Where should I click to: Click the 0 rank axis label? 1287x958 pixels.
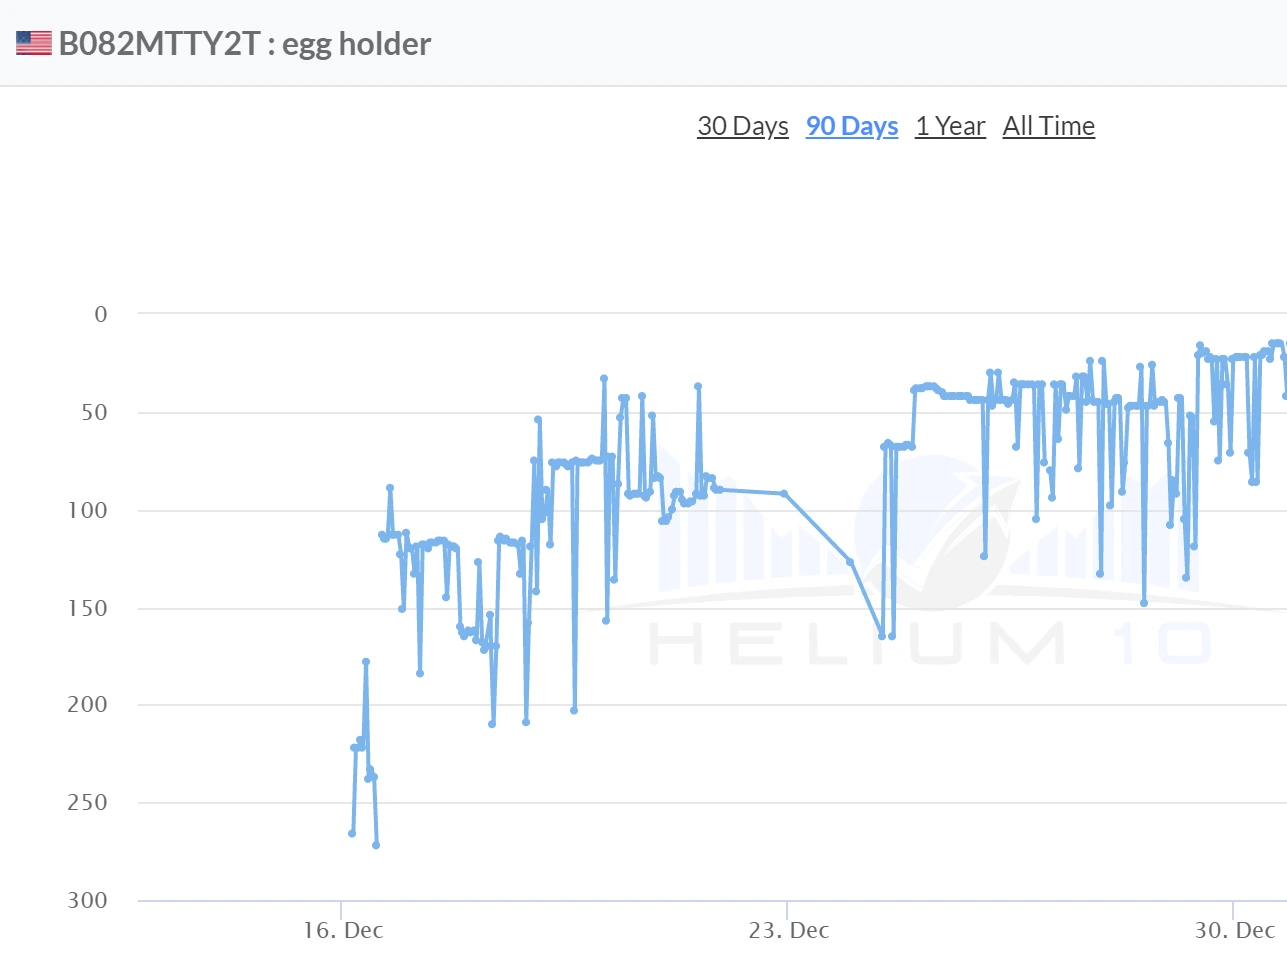pyautogui.click(x=100, y=314)
